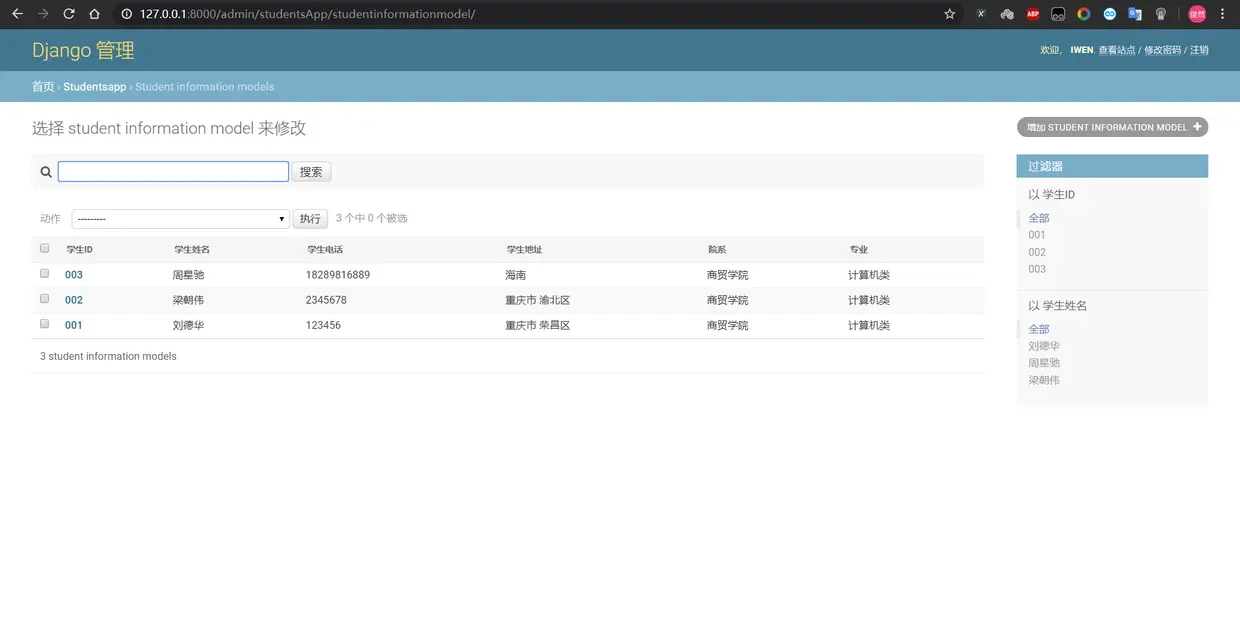The width and height of the screenshot is (1240, 637).
Task: Click the site info icon in address bar
Action: click(126, 14)
